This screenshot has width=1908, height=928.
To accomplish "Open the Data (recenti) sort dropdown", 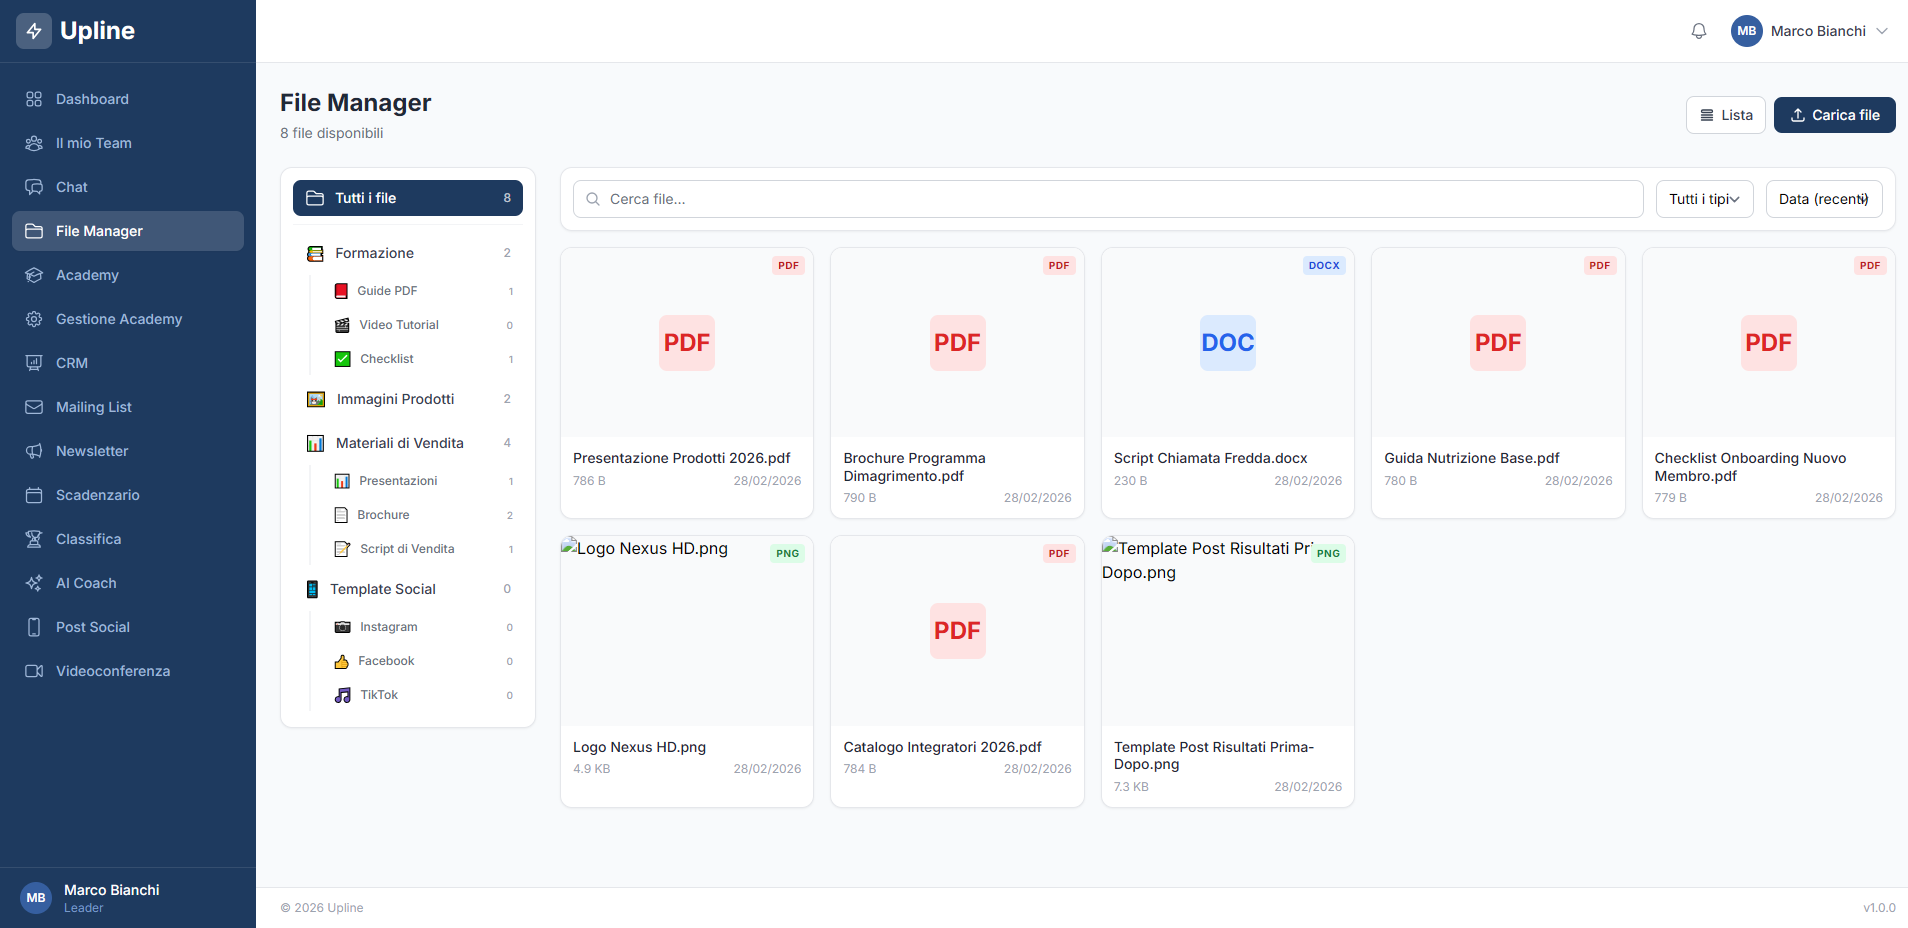I will click(x=1823, y=199).
